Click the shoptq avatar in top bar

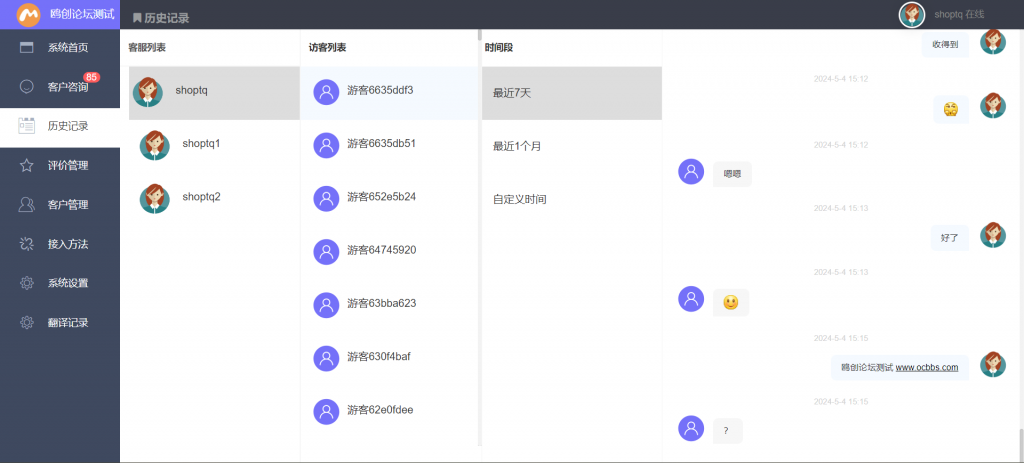point(912,14)
